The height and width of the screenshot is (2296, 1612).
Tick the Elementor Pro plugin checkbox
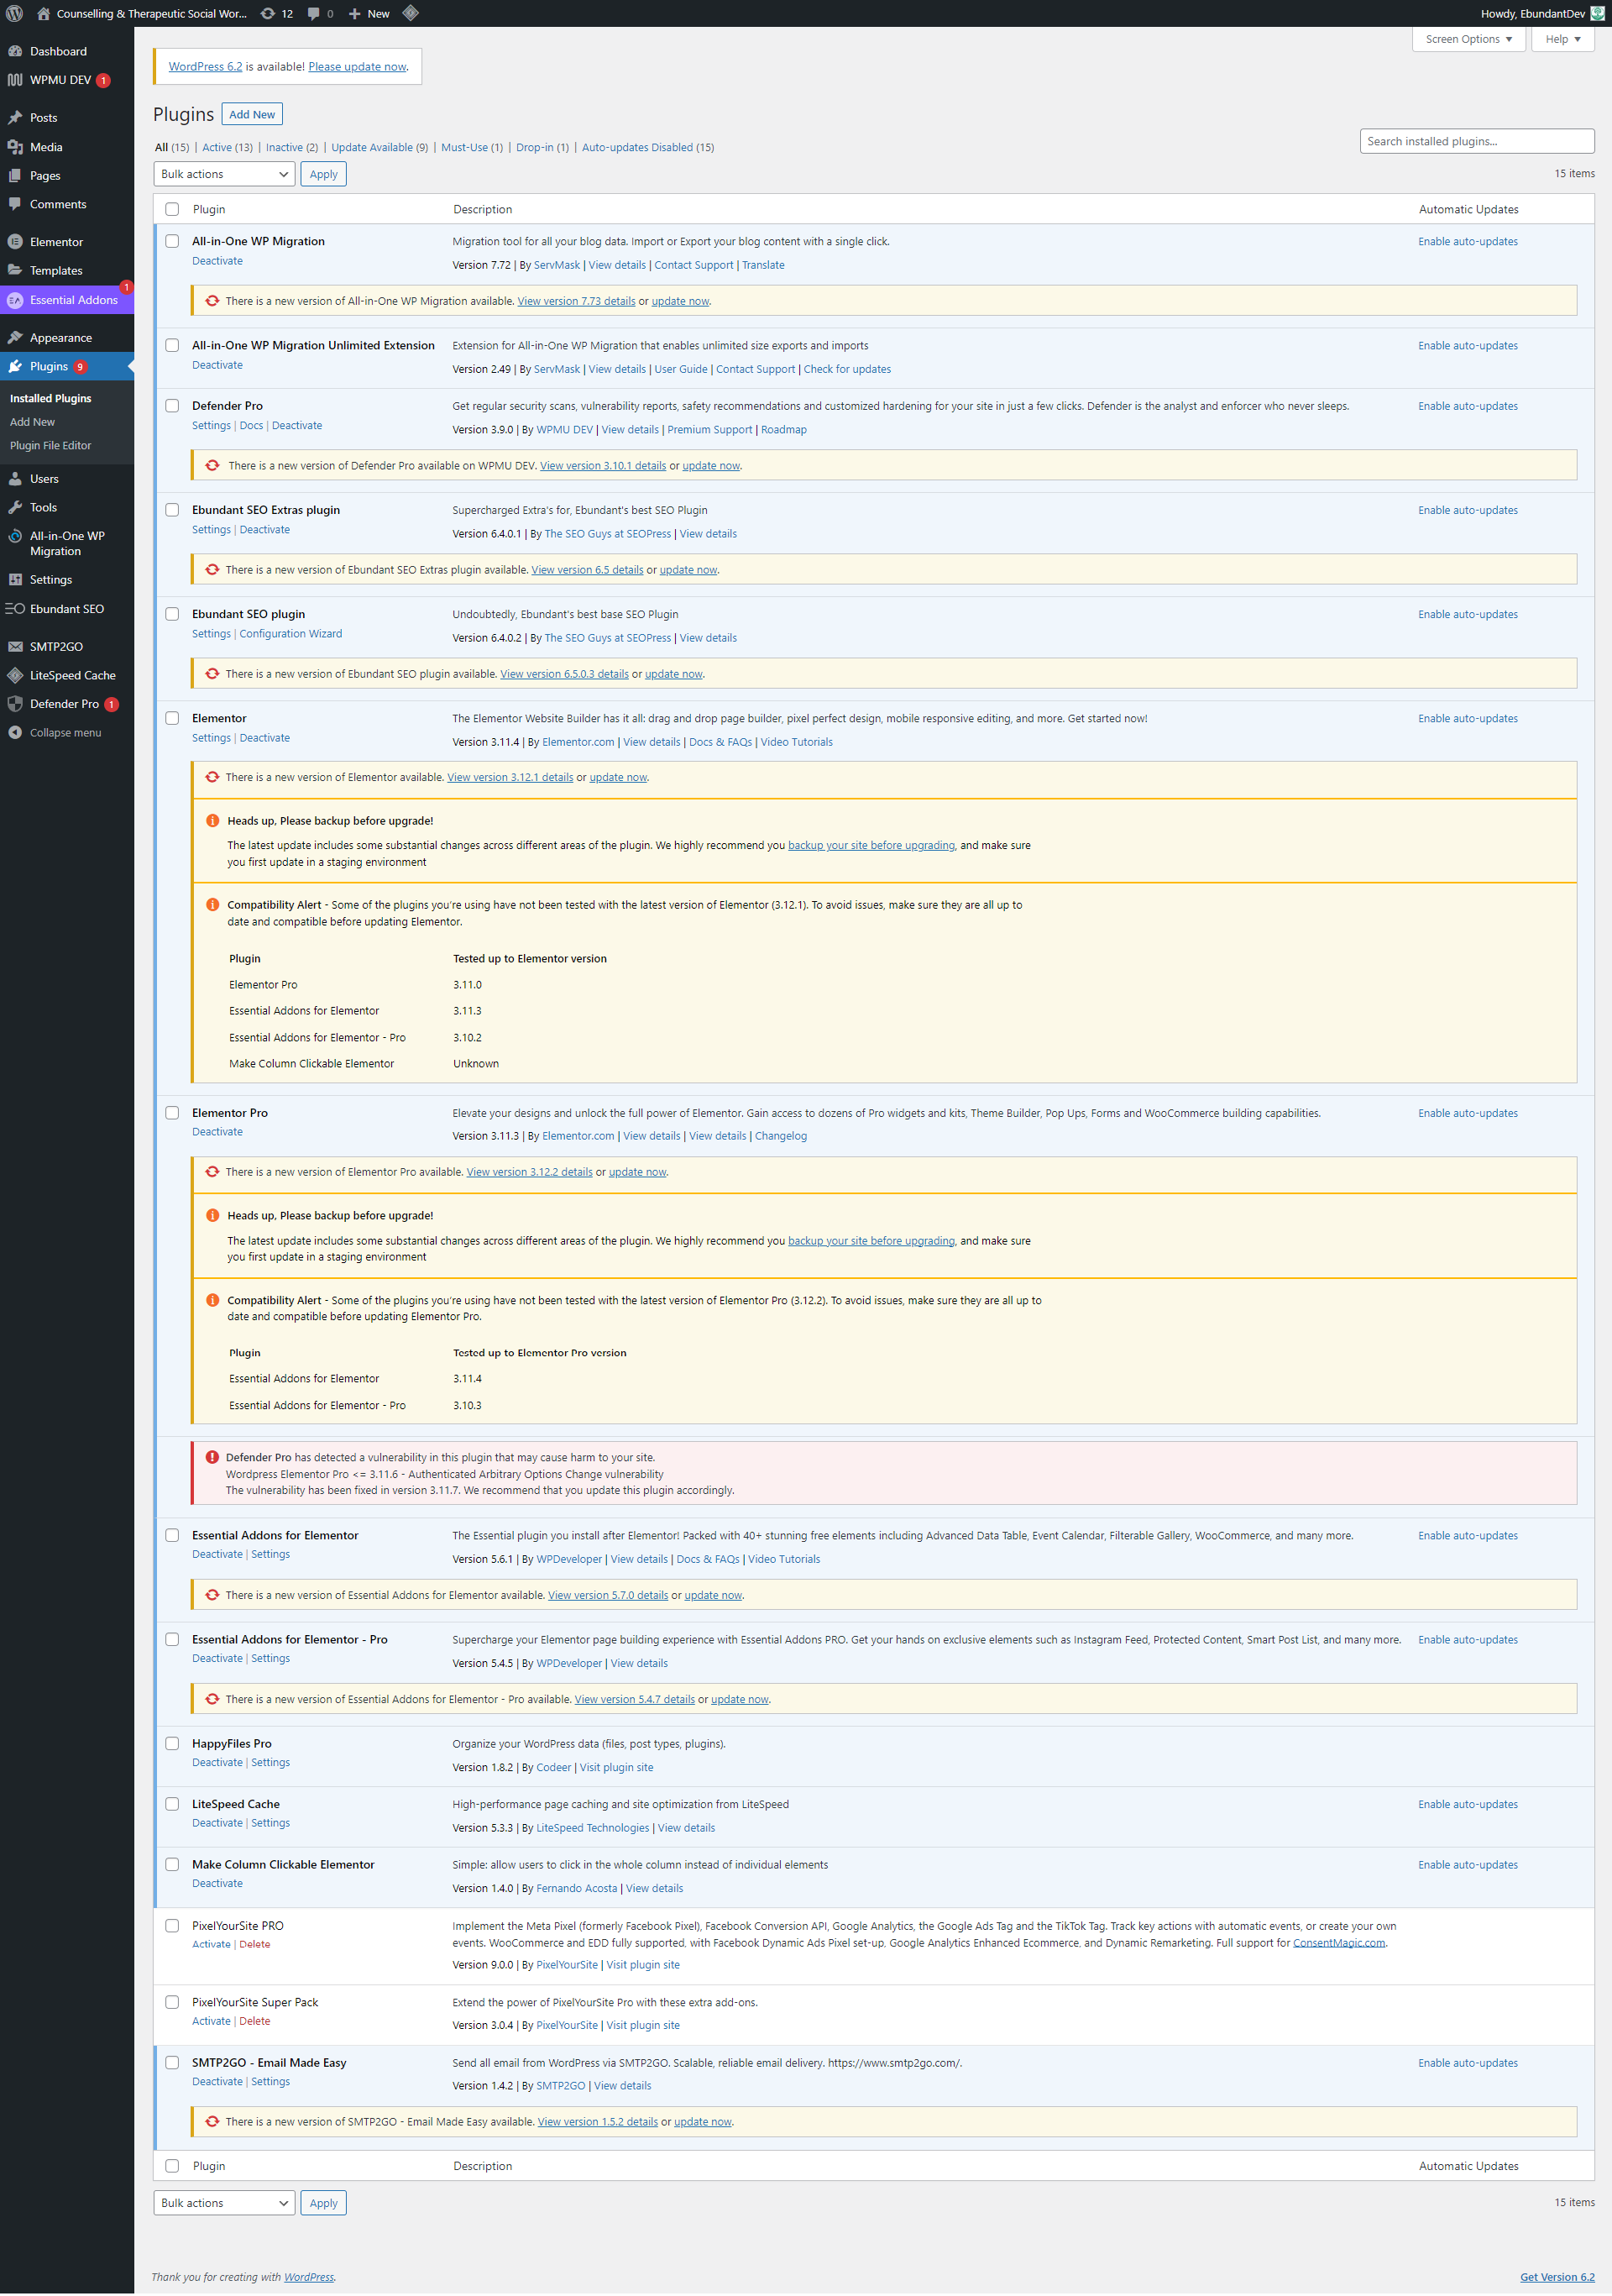172,1112
